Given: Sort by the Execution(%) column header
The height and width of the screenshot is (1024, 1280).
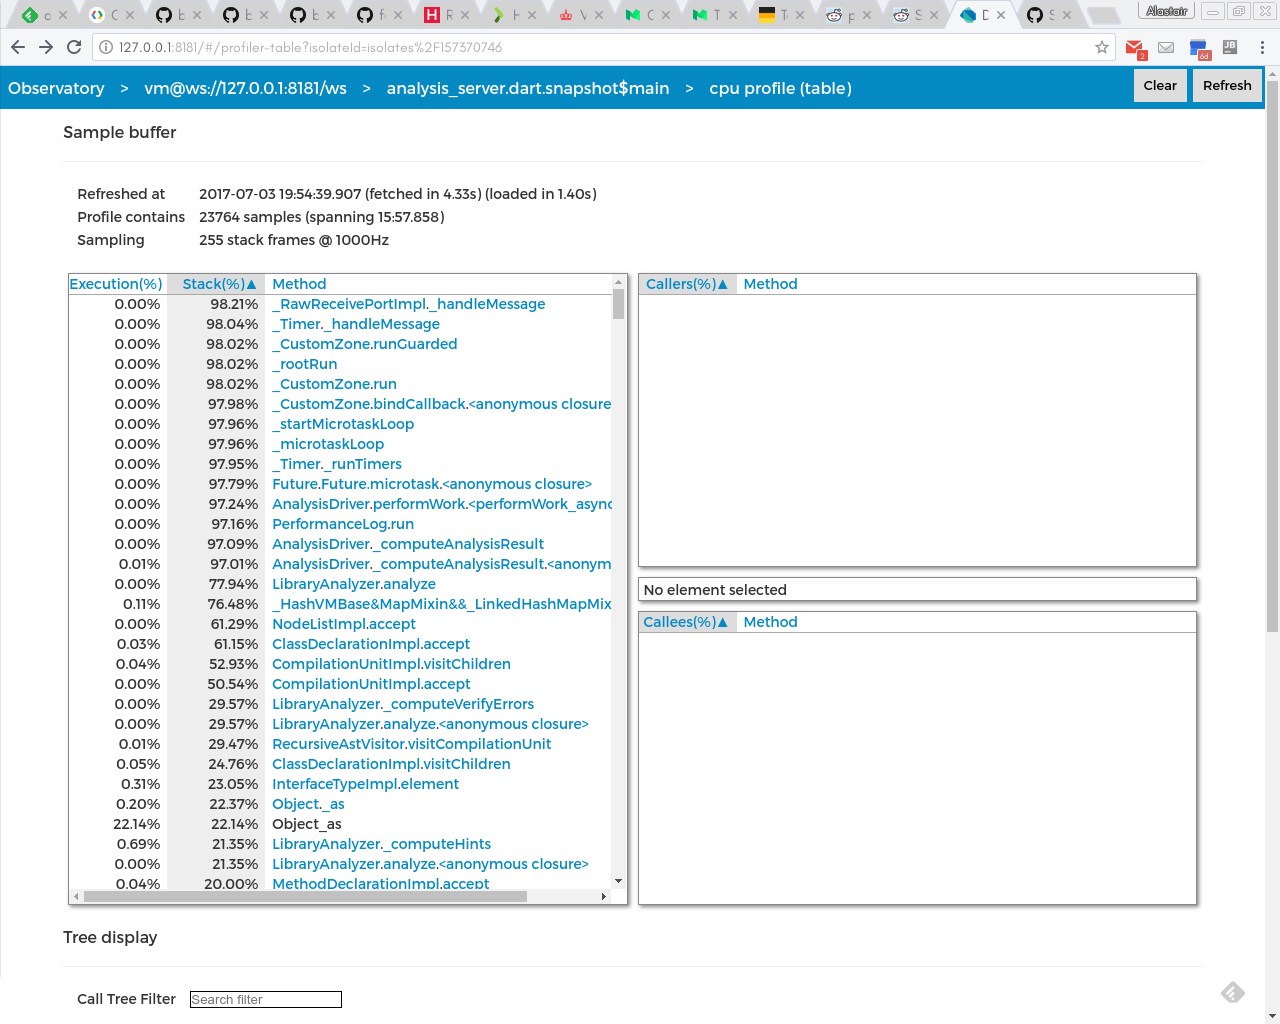Looking at the screenshot, I should tap(116, 284).
